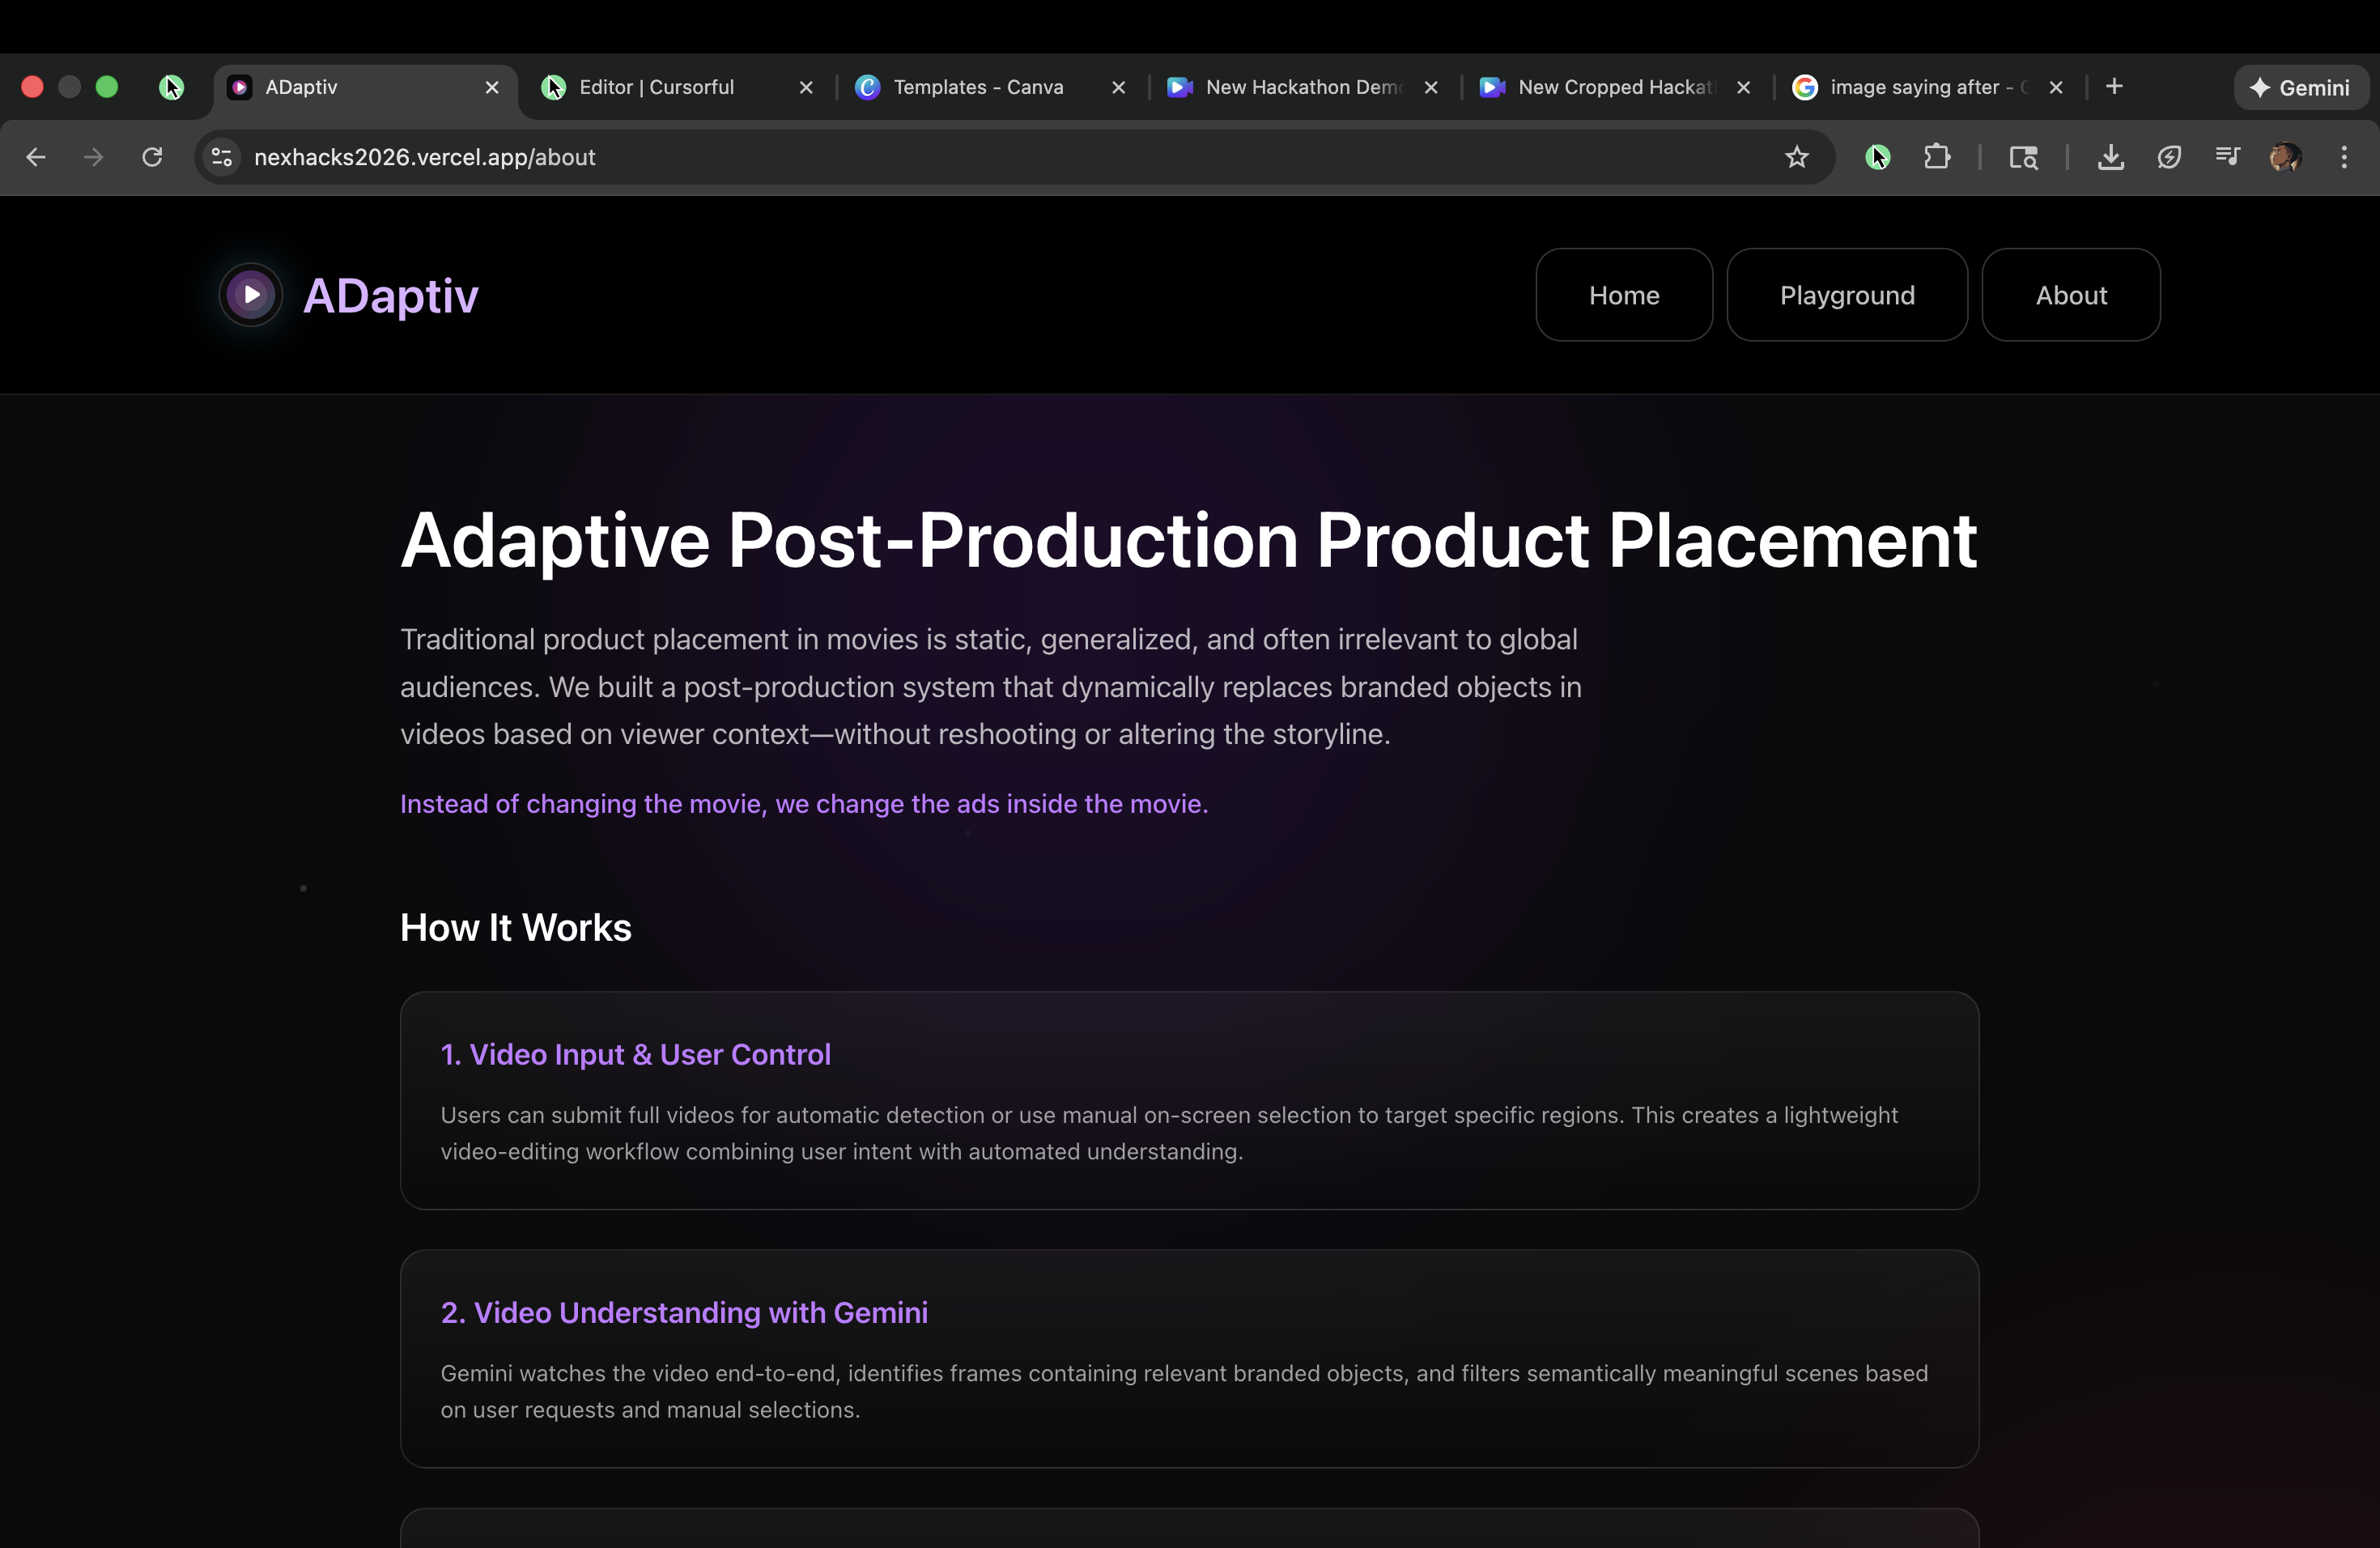Open the Chrome three-dot menu
Viewport: 2380px width, 1548px height.
click(x=2343, y=157)
